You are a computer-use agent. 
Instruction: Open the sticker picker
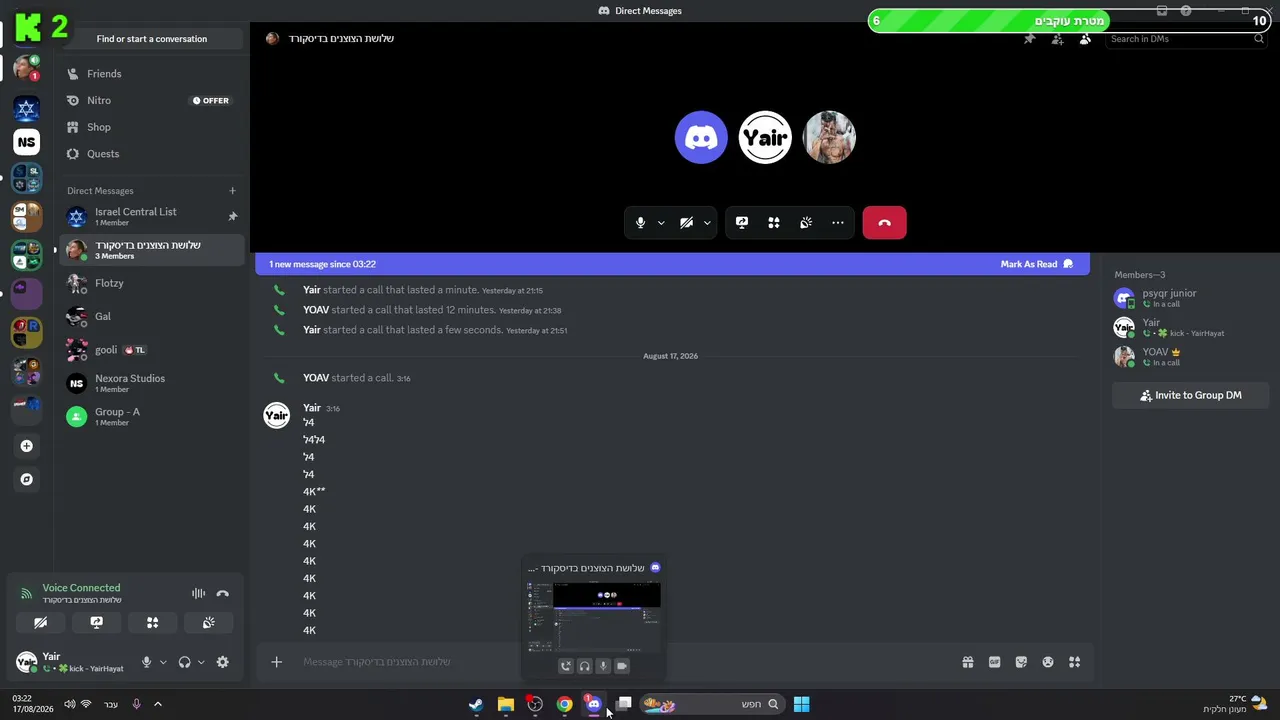coord(1021,662)
